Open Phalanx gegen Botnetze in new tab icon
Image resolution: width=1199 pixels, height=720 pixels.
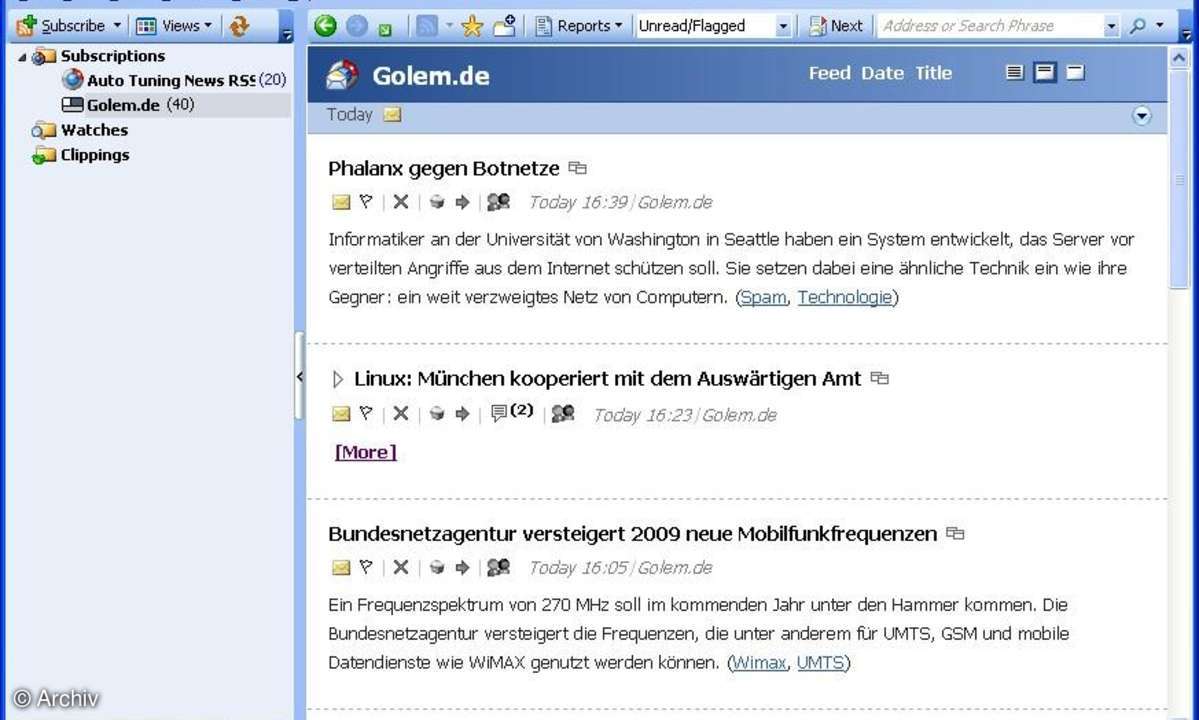point(578,167)
